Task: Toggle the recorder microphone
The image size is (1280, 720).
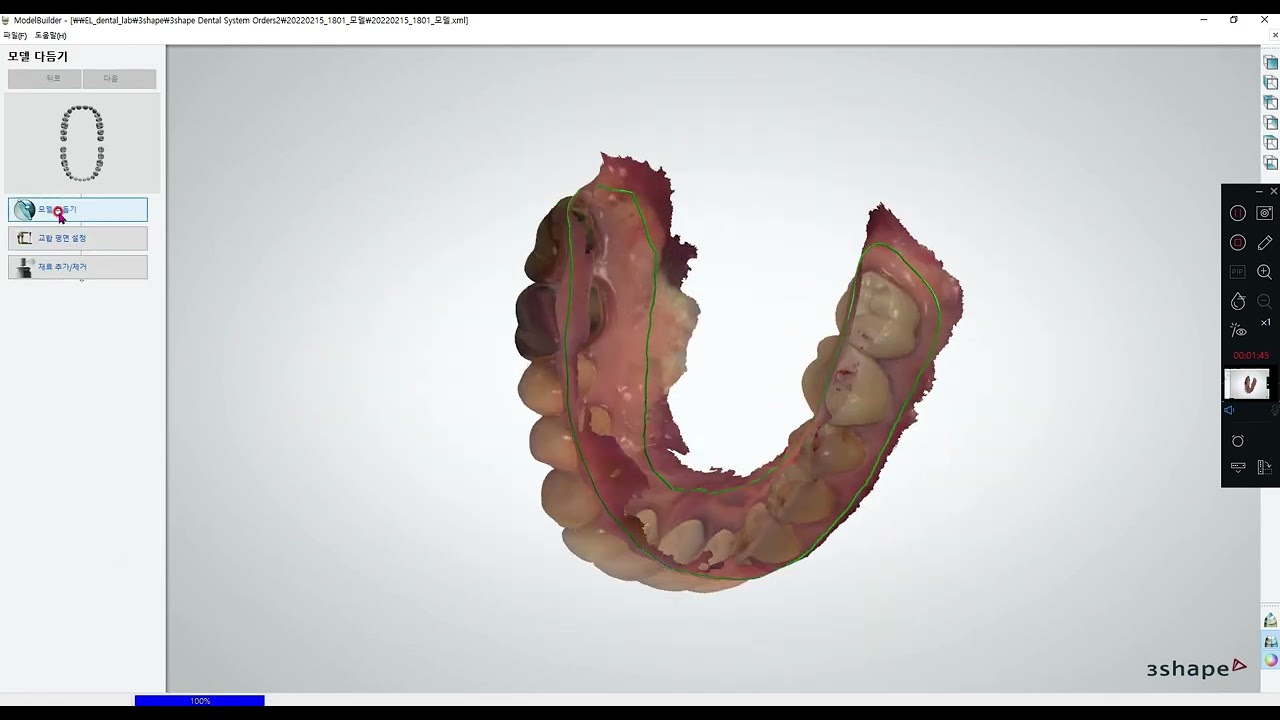Action: pos(1275,410)
